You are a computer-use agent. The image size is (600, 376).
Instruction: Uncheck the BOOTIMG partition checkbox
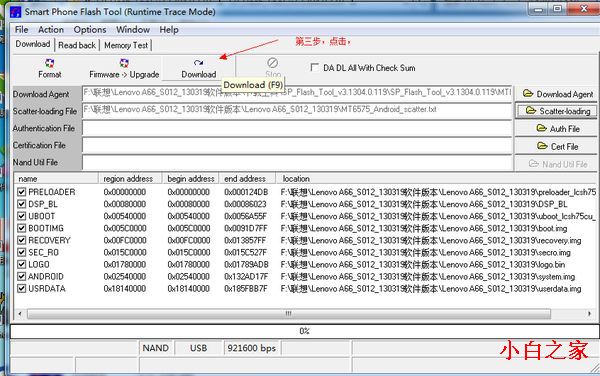21,228
